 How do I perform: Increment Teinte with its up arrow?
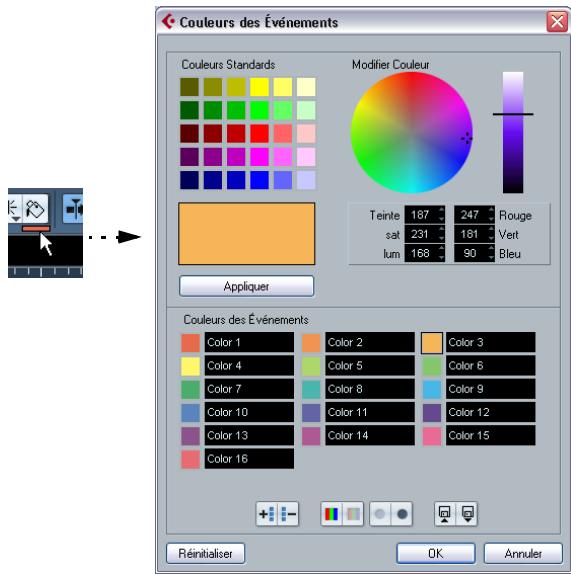pos(441,210)
